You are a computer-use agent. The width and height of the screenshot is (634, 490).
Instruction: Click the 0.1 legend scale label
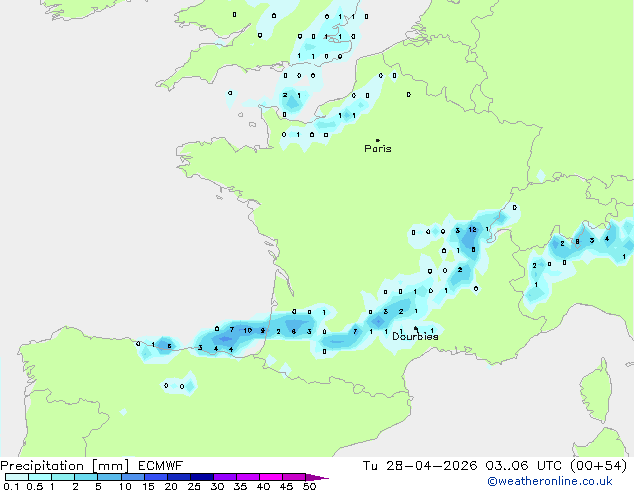pos(11,486)
